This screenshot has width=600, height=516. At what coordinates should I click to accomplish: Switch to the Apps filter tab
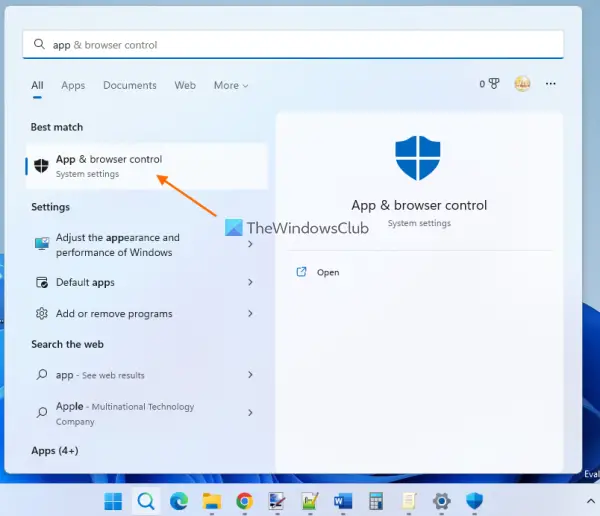tap(73, 85)
